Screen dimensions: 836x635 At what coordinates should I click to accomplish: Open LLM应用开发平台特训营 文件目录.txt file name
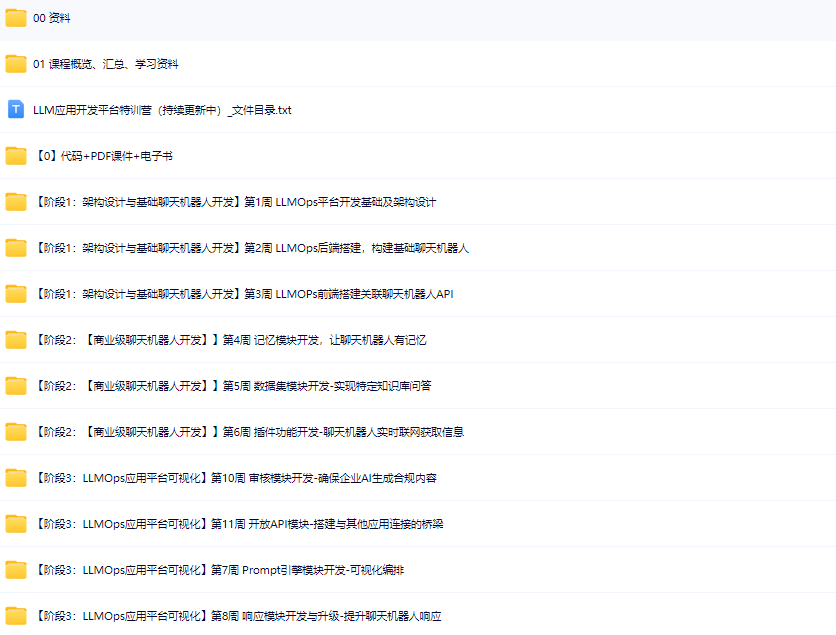coord(162,110)
